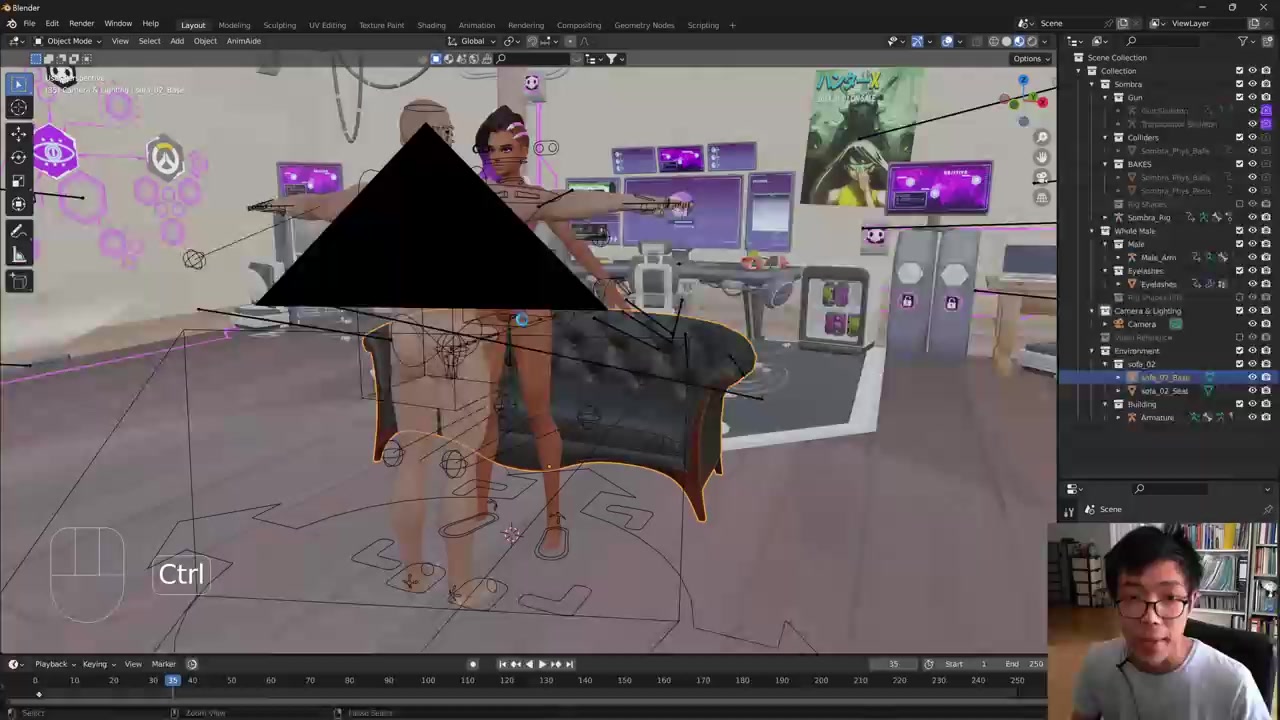Open the AnimAide menu
The height and width of the screenshot is (720, 1280).
[x=243, y=41]
